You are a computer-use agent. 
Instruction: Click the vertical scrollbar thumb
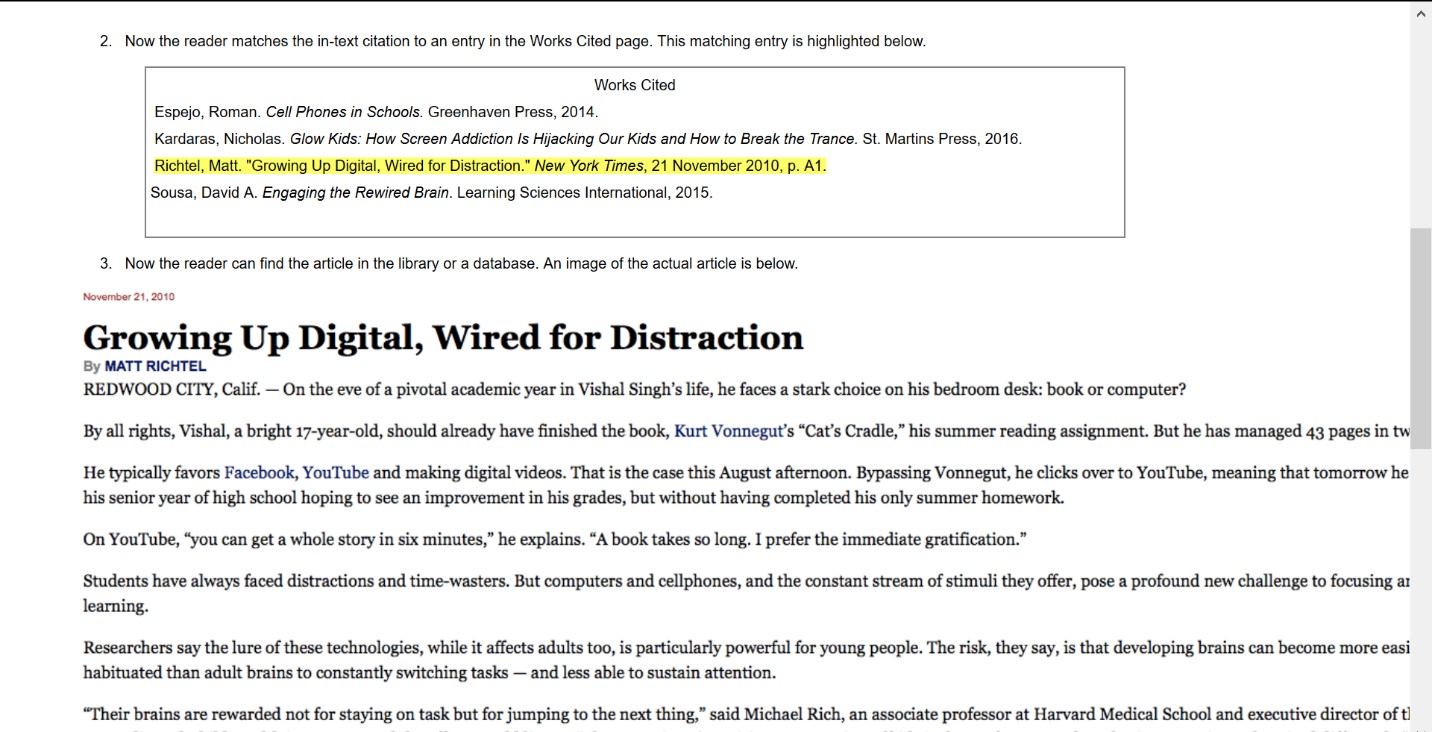click(x=1421, y=338)
